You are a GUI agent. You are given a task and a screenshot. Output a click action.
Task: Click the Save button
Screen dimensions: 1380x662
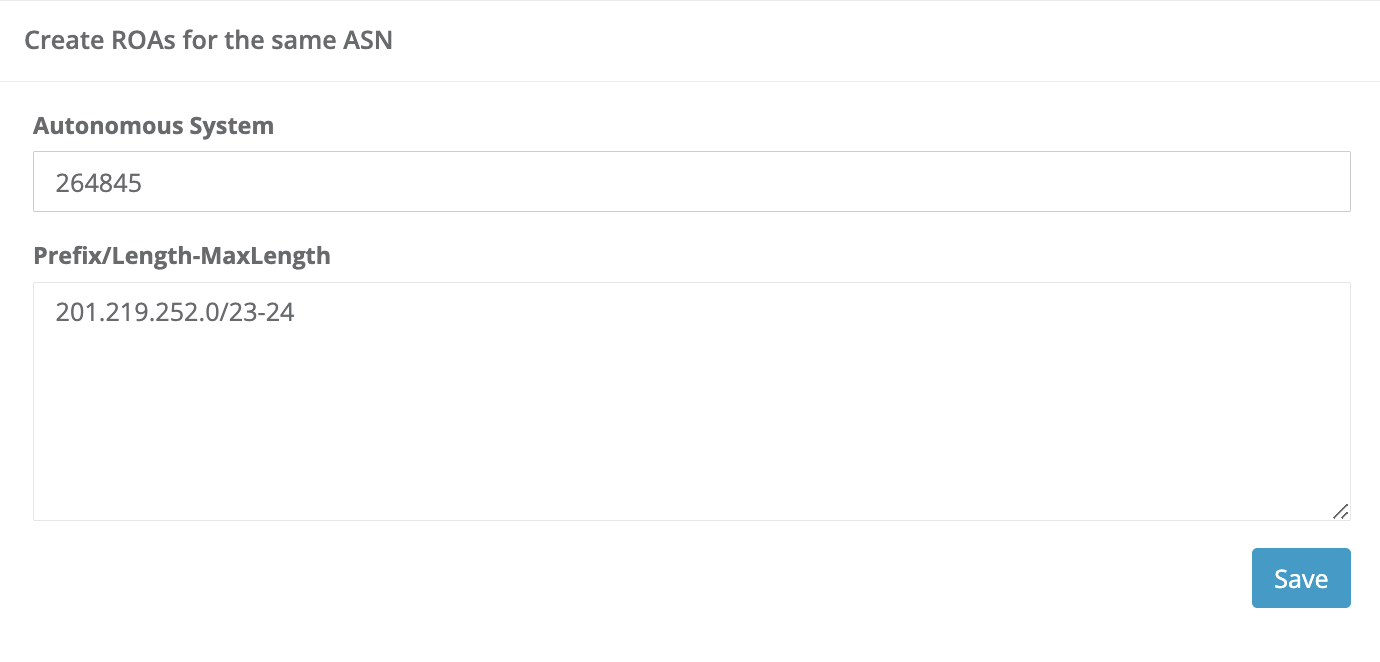(x=1300, y=578)
